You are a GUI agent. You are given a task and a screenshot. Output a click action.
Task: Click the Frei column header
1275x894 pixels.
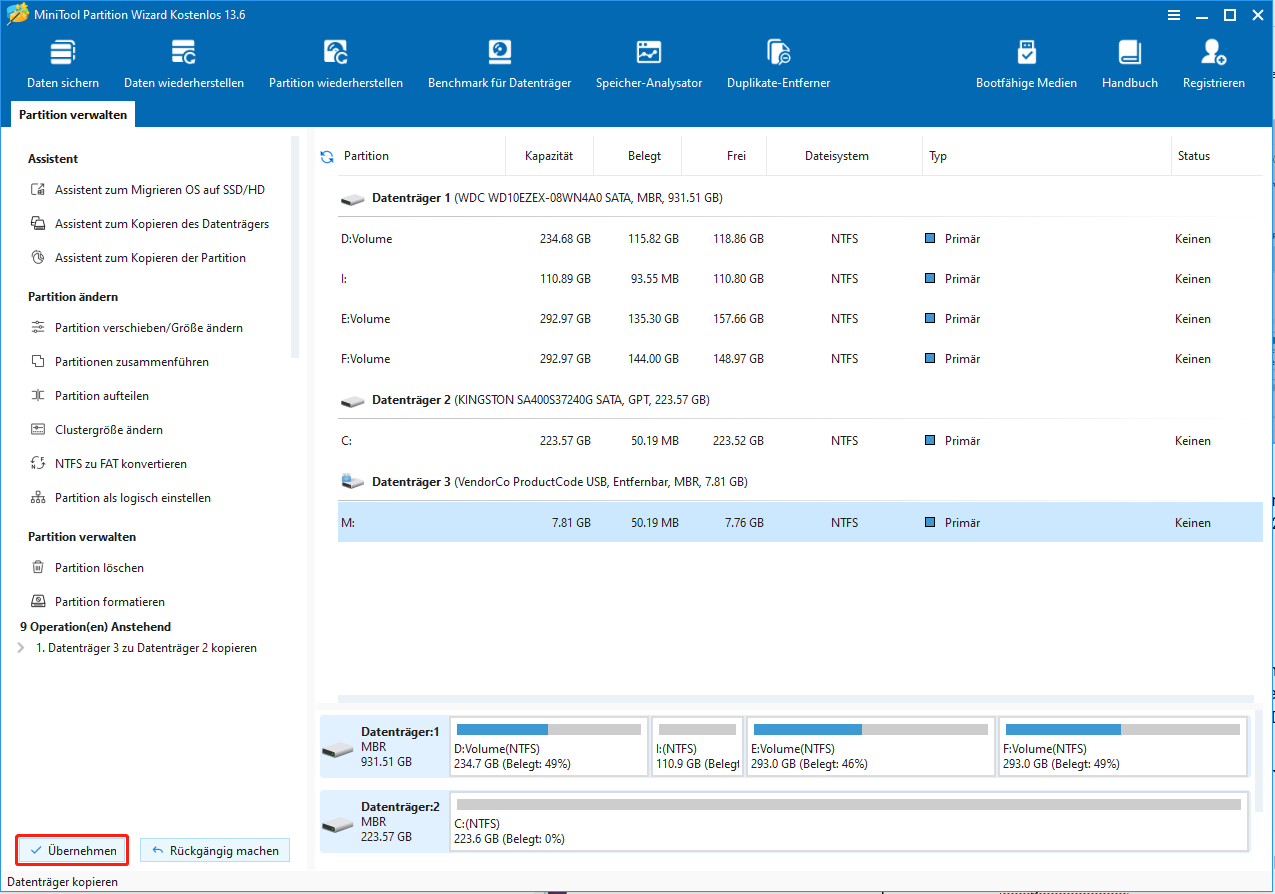tap(739, 156)
